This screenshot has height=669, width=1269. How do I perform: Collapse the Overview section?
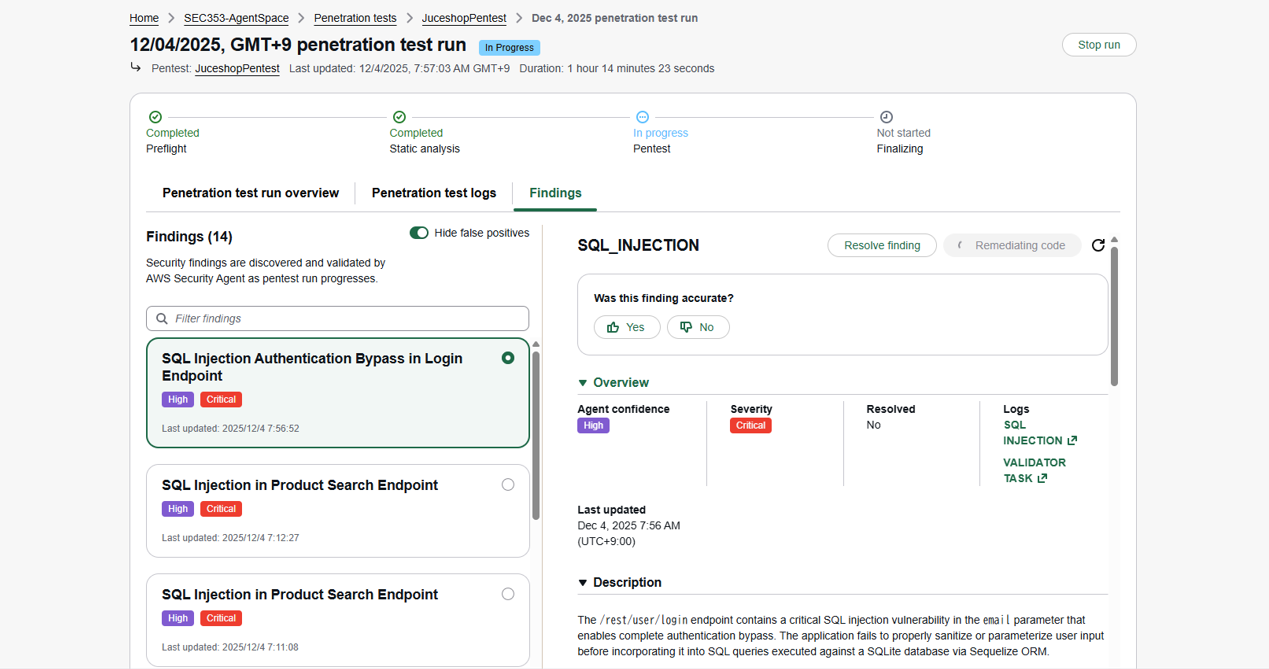click(584, 383)
